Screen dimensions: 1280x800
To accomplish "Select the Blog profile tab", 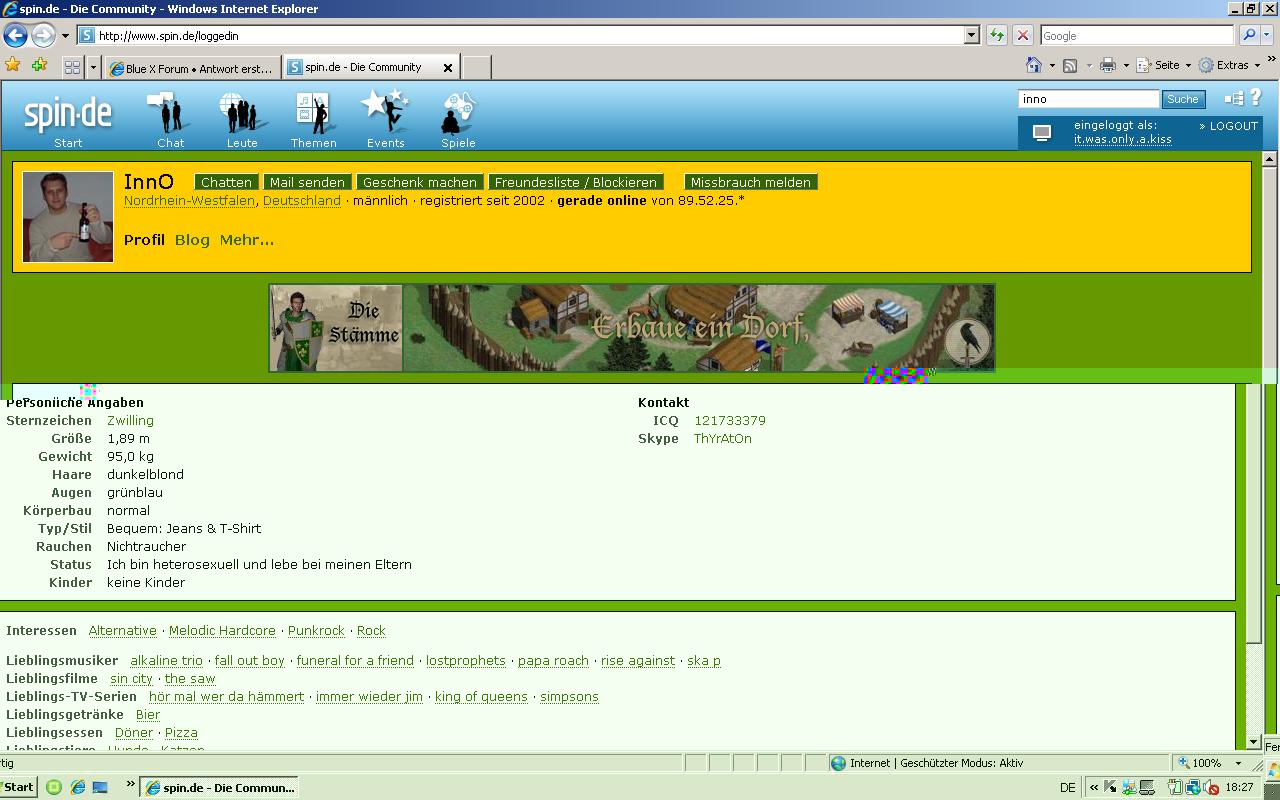I will coord(192,240).
